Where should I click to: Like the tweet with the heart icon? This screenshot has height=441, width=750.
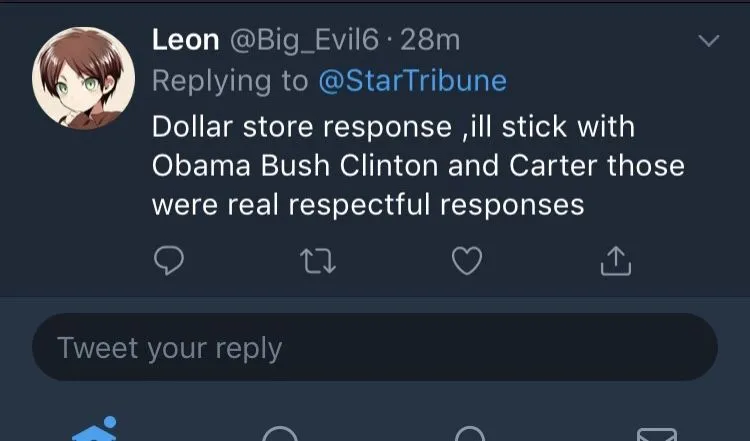coord(467,261)
